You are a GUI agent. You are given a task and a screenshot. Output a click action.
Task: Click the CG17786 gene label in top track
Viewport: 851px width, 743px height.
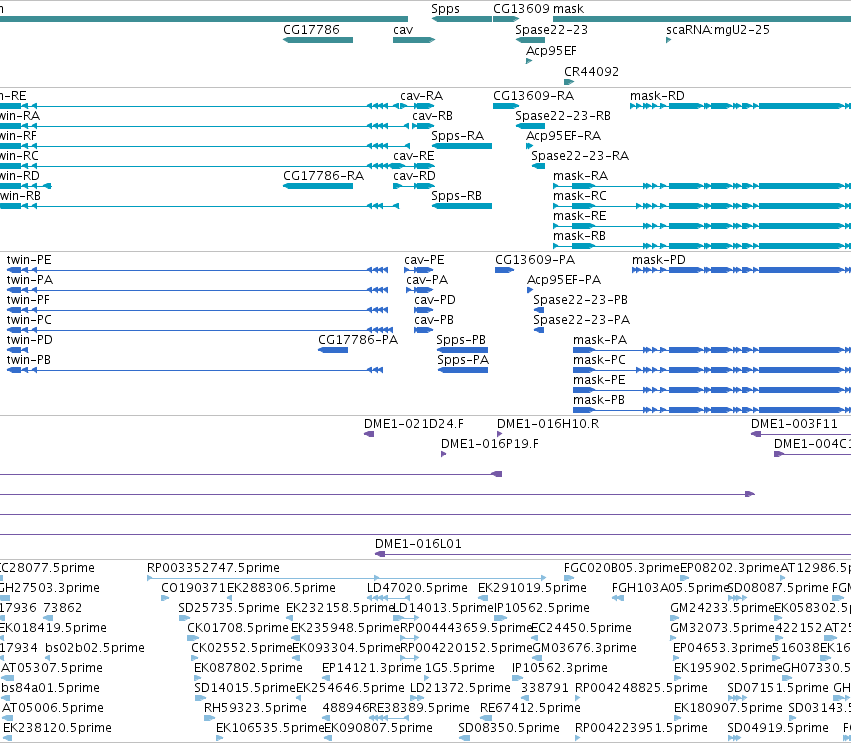(x=311, y=30)
